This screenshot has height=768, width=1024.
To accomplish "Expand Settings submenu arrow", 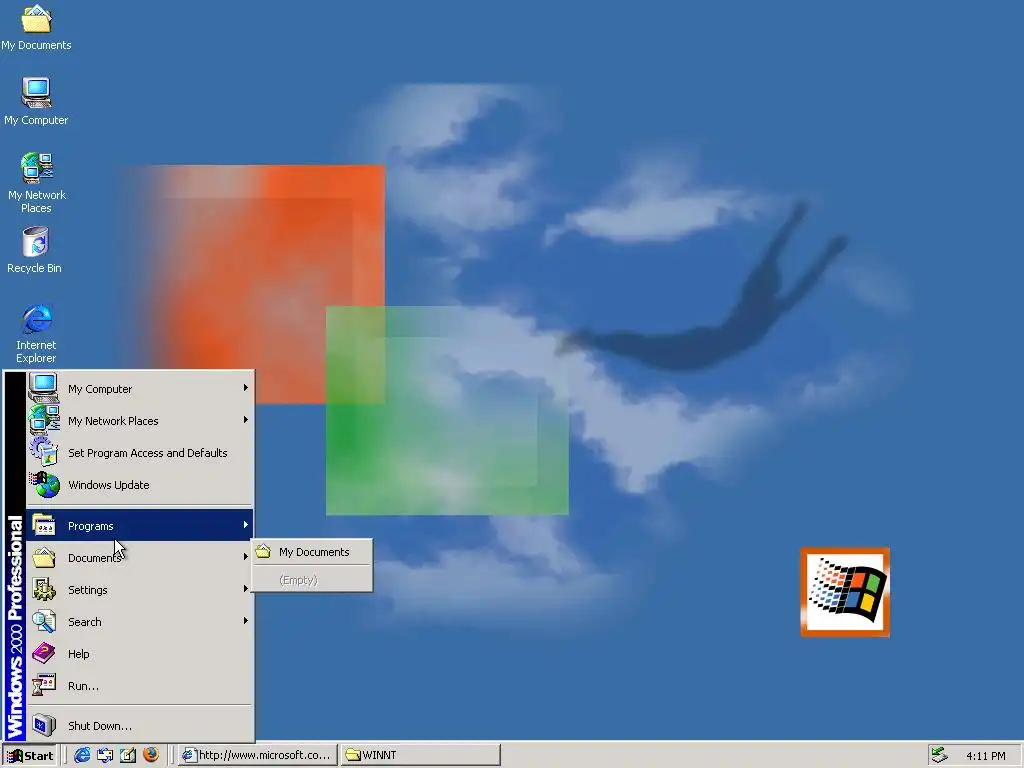I will point(246,589).
